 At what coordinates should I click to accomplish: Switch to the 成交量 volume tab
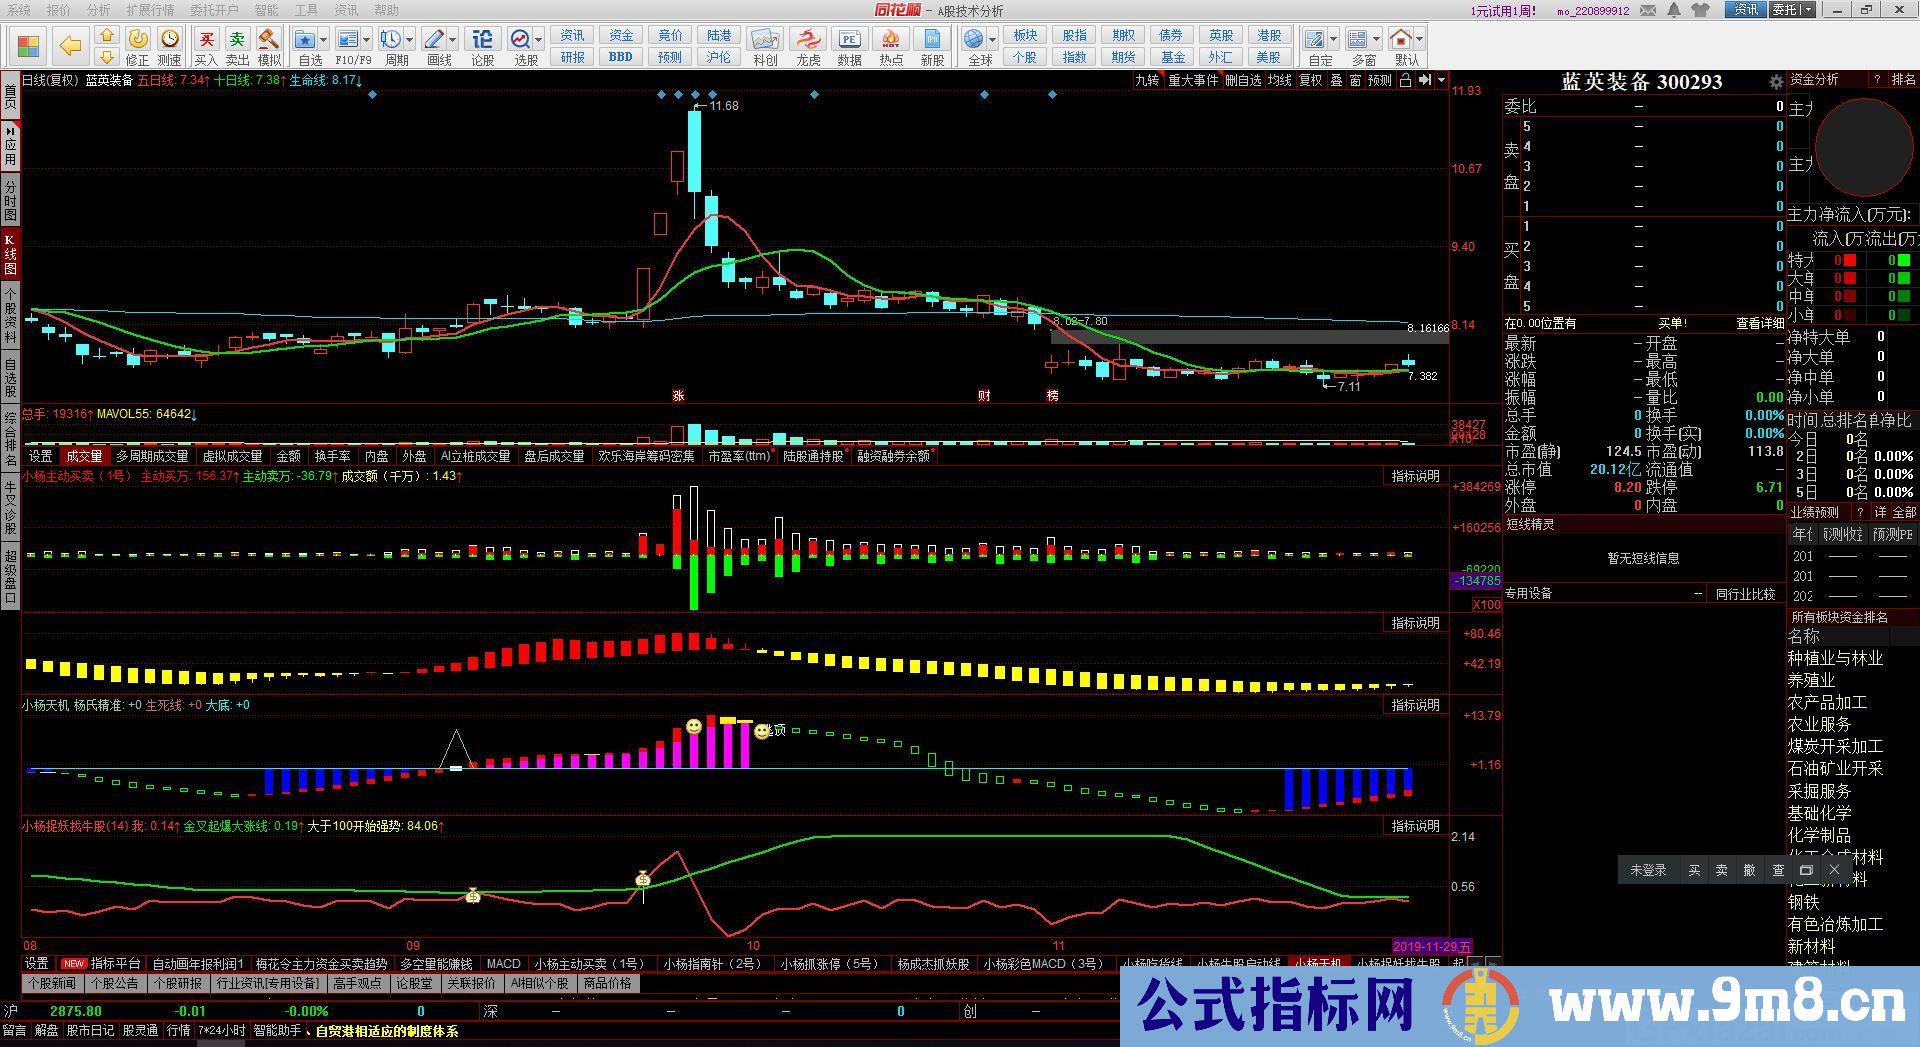point(84,456)
